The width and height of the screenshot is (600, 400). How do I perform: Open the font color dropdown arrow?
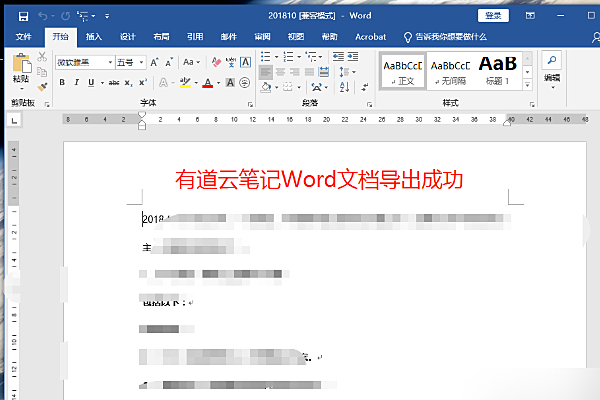pyautogui.click(x=218, y=83)
